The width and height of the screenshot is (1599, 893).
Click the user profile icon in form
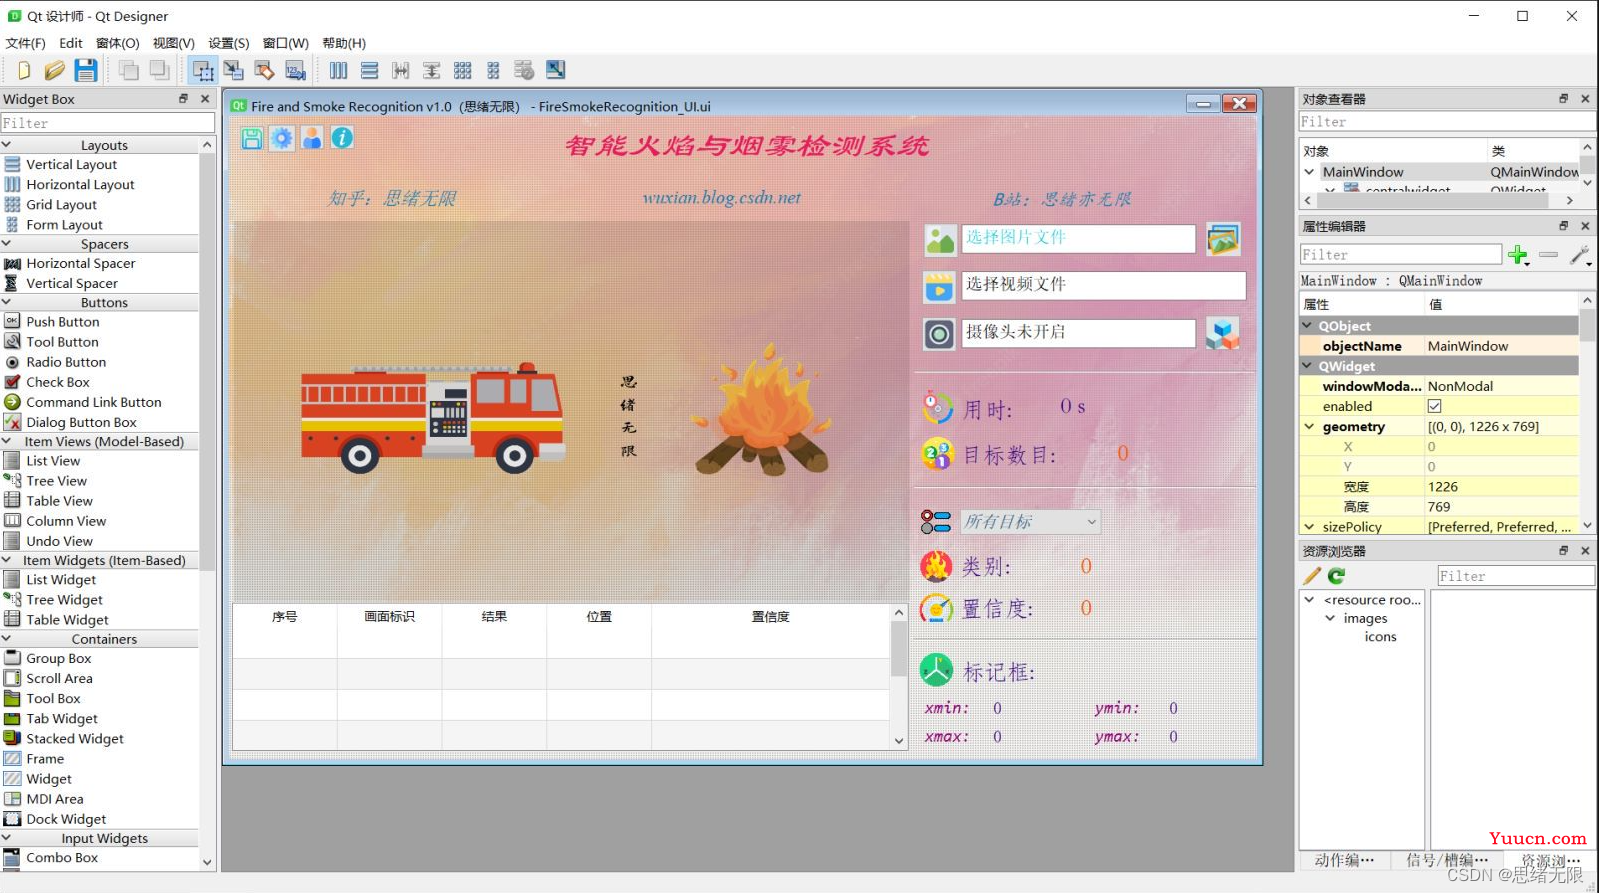[312, 138]
